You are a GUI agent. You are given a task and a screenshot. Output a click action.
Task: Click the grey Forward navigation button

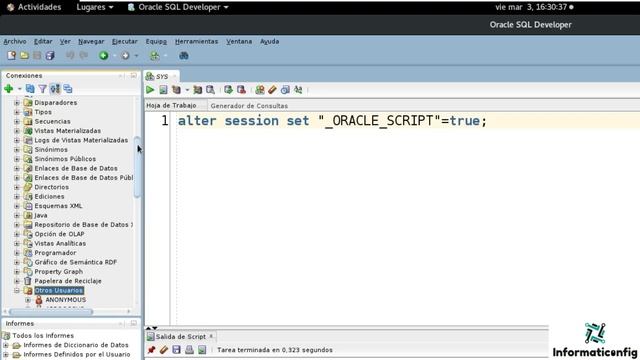click(125, 56)
